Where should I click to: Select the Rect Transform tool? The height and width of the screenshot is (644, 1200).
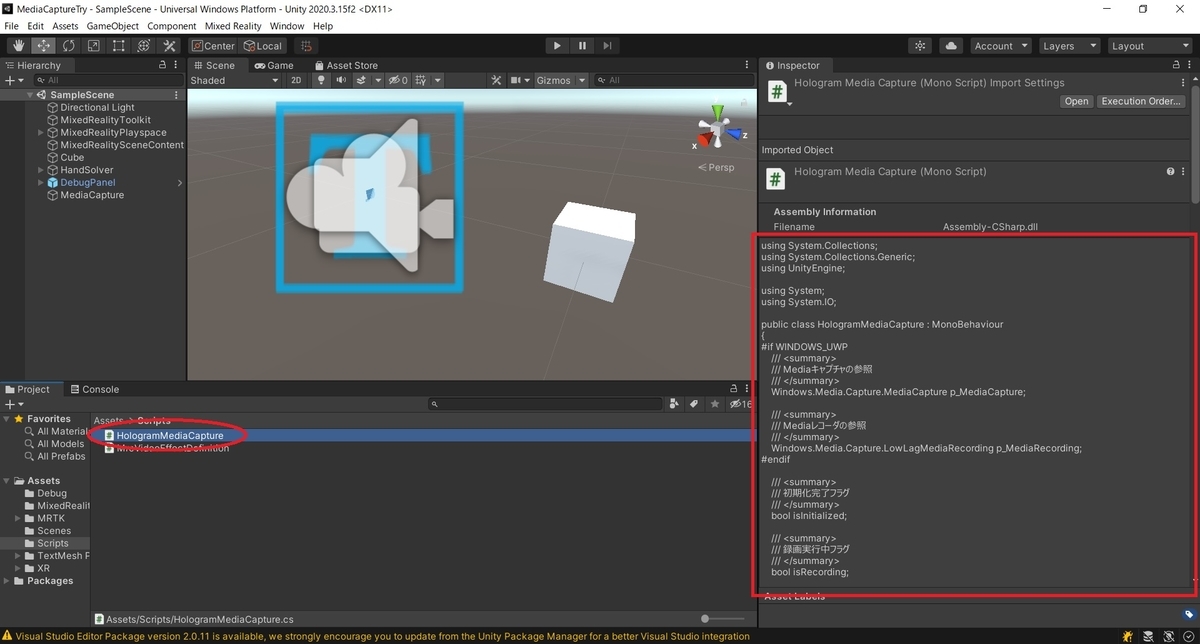coord(118,46)
